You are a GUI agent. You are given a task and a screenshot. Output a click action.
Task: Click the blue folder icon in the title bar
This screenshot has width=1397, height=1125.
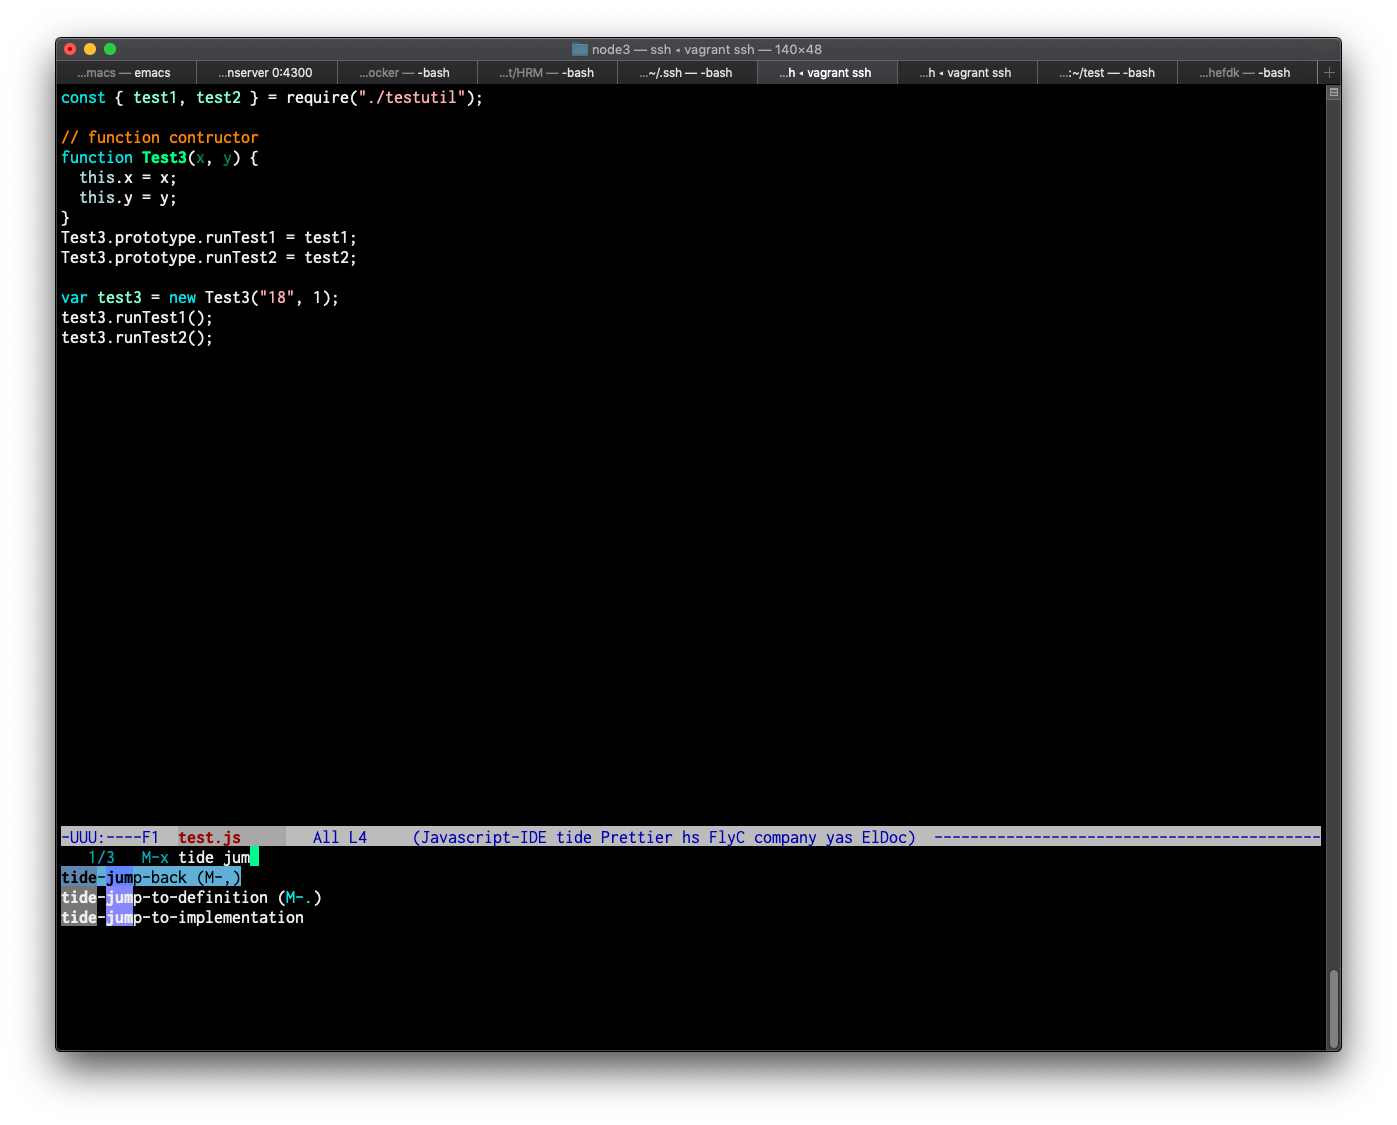[x=579, y=48]
